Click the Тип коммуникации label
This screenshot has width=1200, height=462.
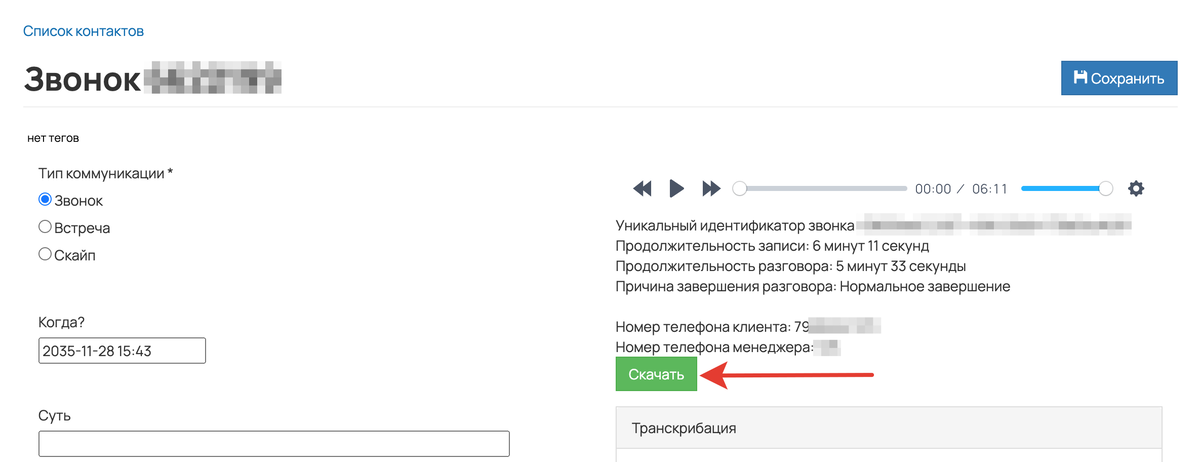point(105,173)
